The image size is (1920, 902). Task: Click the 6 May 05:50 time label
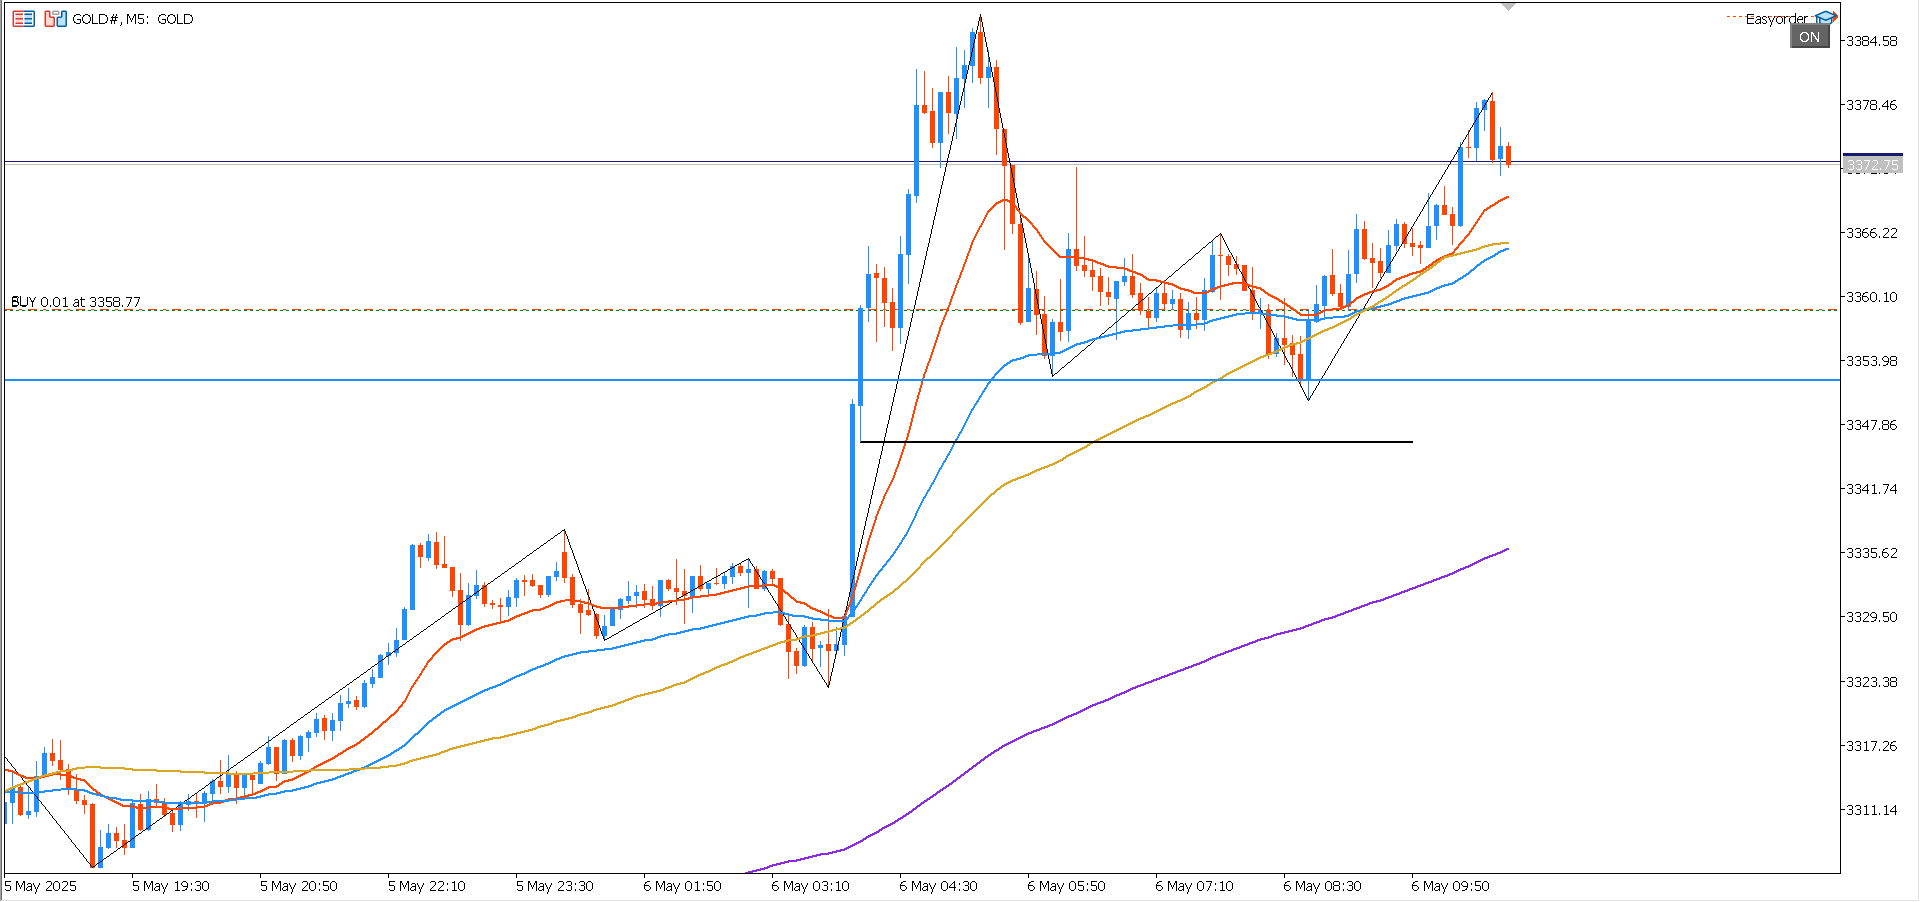click(x=1066, y=886)
